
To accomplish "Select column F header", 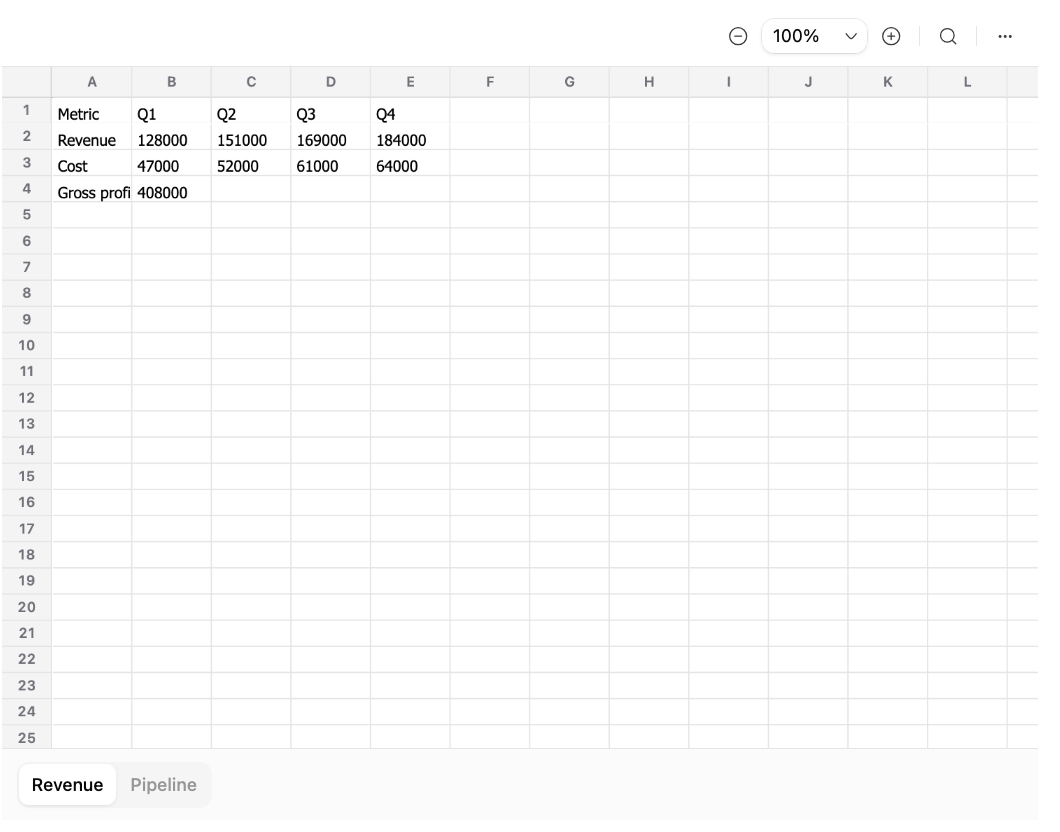I will point(490,82).
